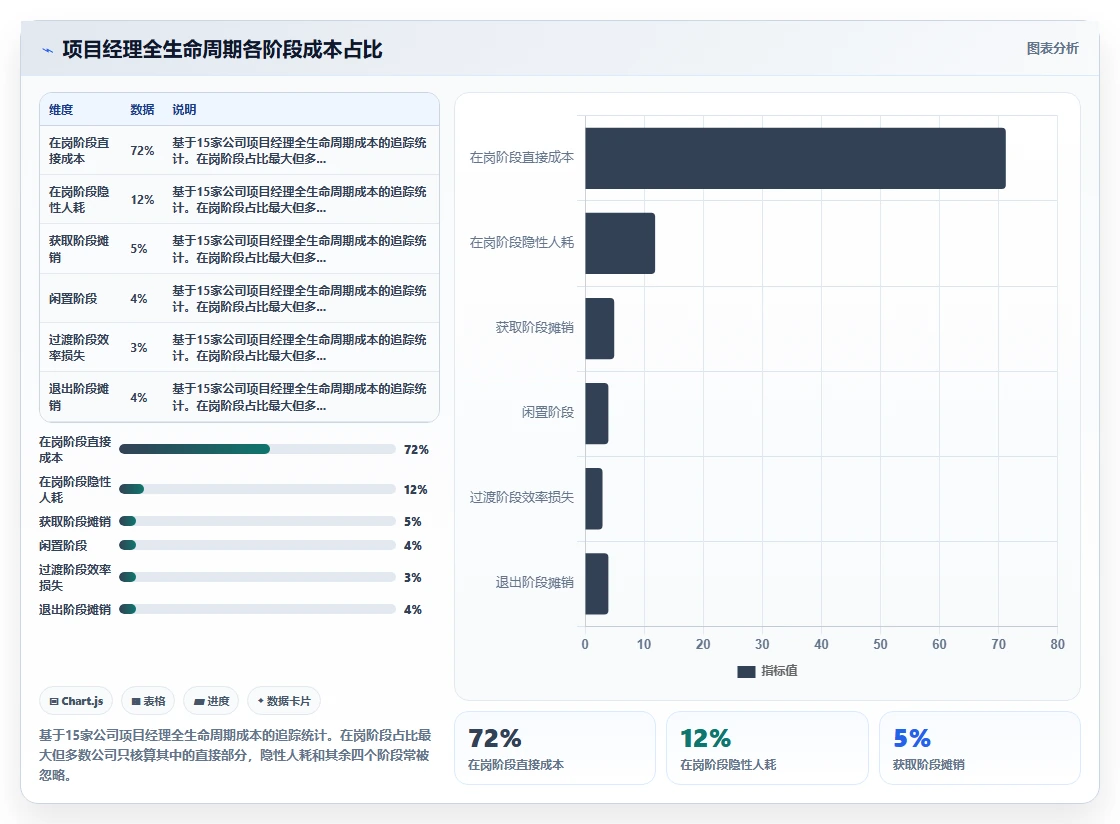Image resolution: width=1120 pixels, height=824 pixels.
Task: Toggle the 指标值 legend item
Action: pos(767,671)
